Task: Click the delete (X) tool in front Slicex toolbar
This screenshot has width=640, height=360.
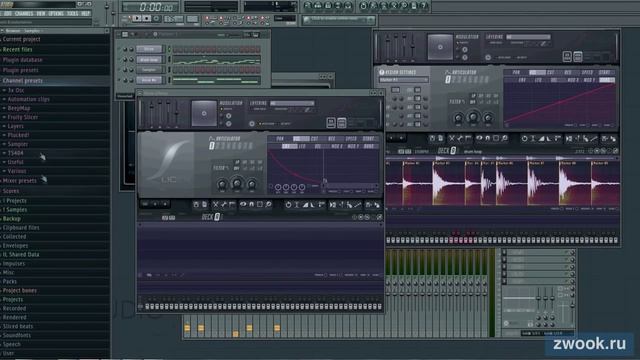Action: coord(216,204)
